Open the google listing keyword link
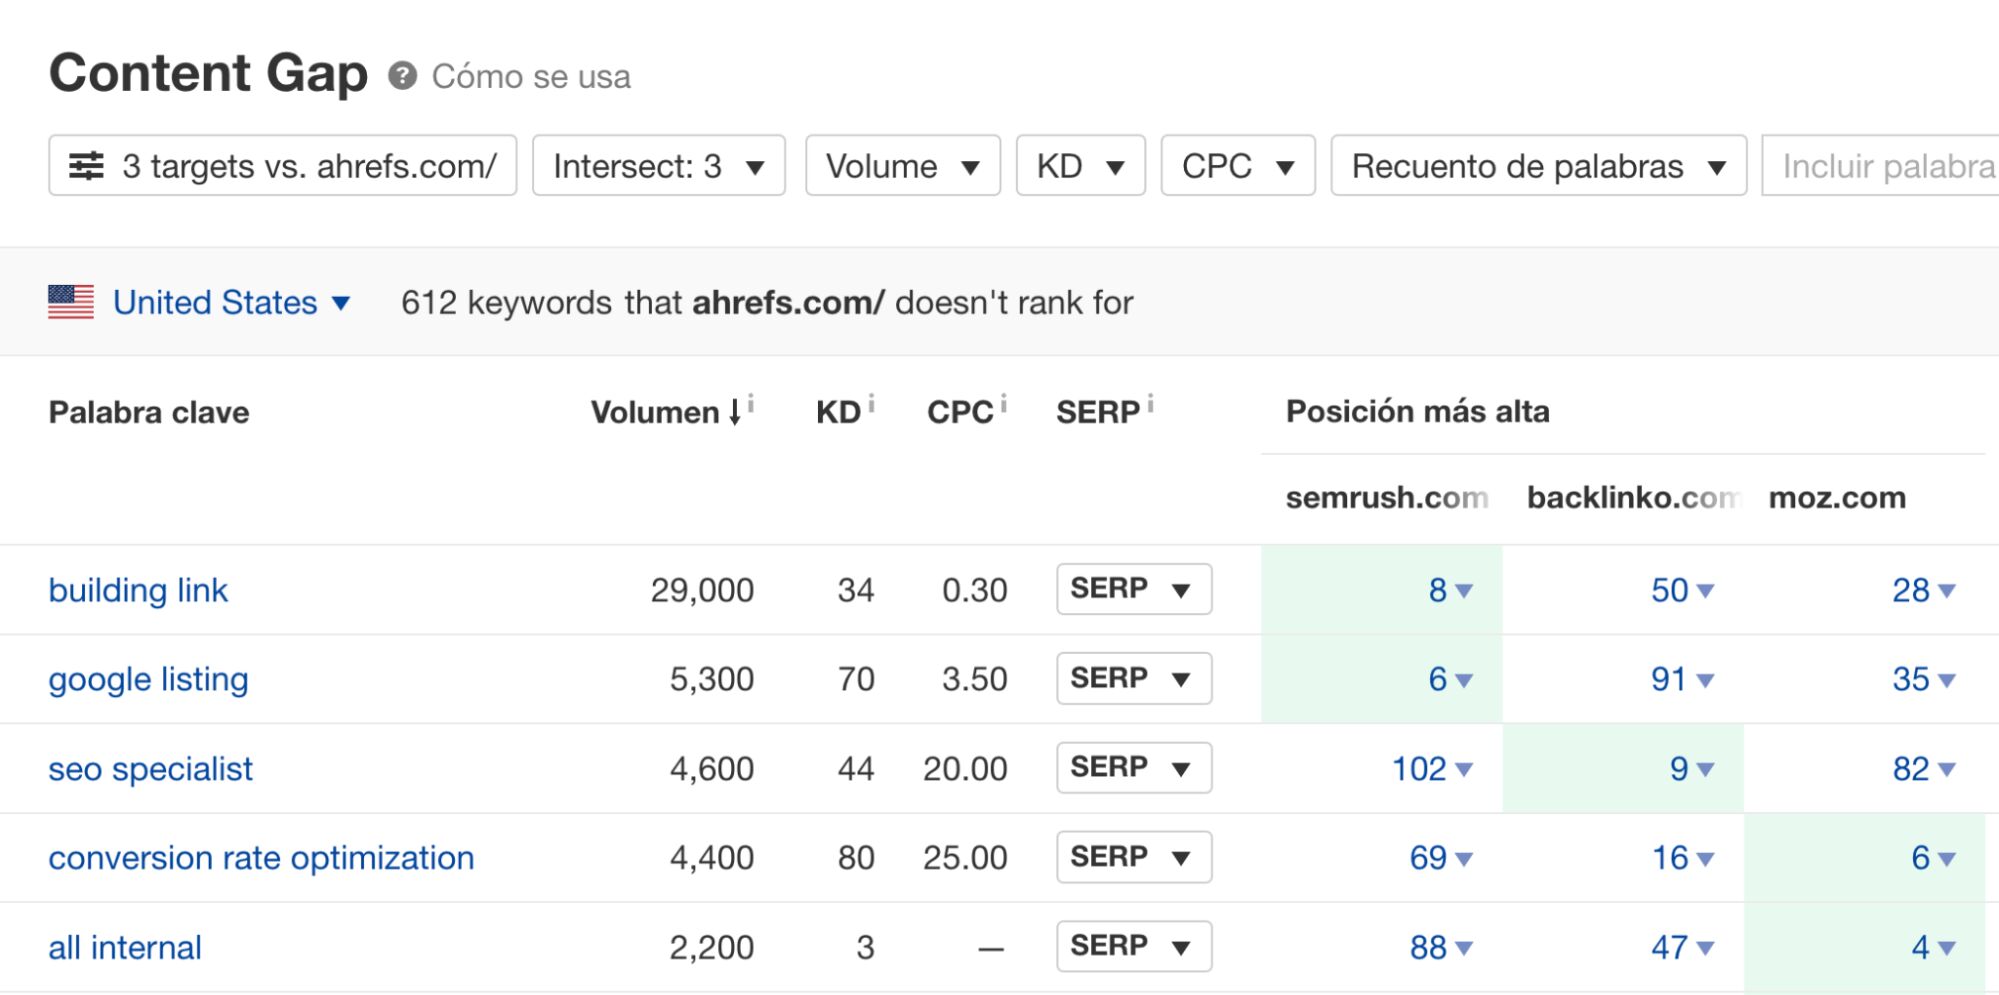 [148, 678]
